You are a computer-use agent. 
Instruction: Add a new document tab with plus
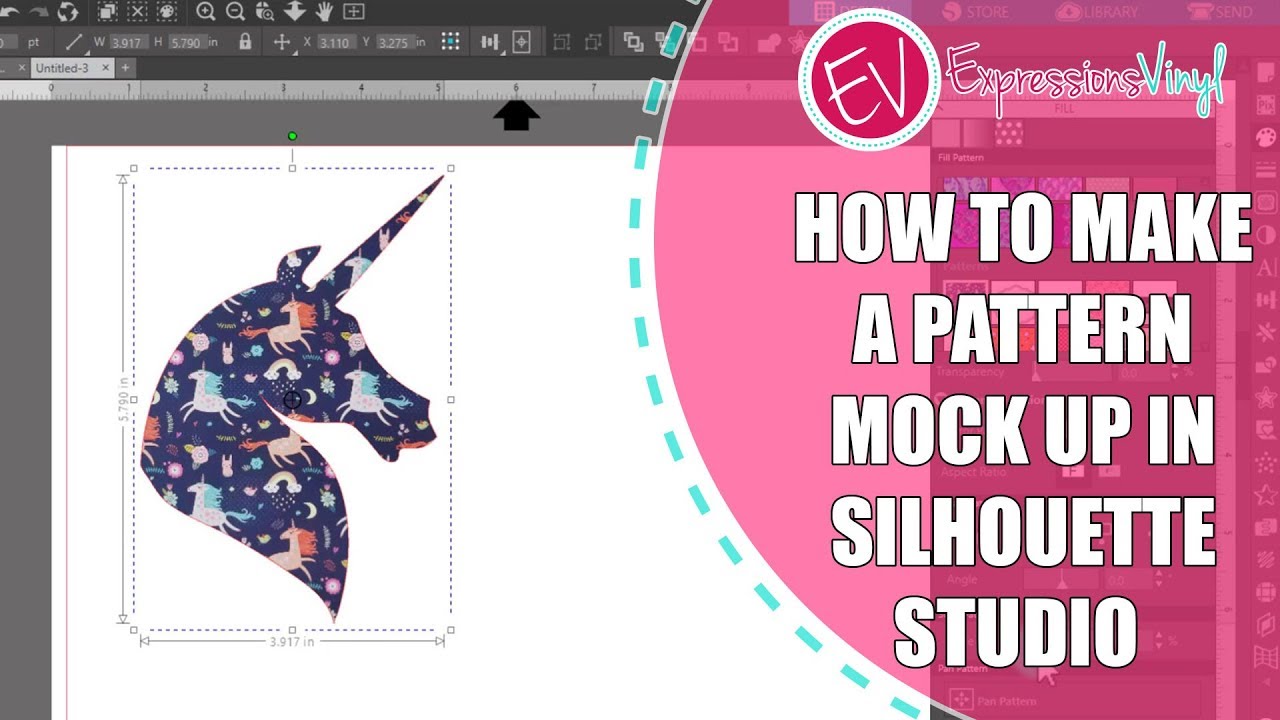126,68
